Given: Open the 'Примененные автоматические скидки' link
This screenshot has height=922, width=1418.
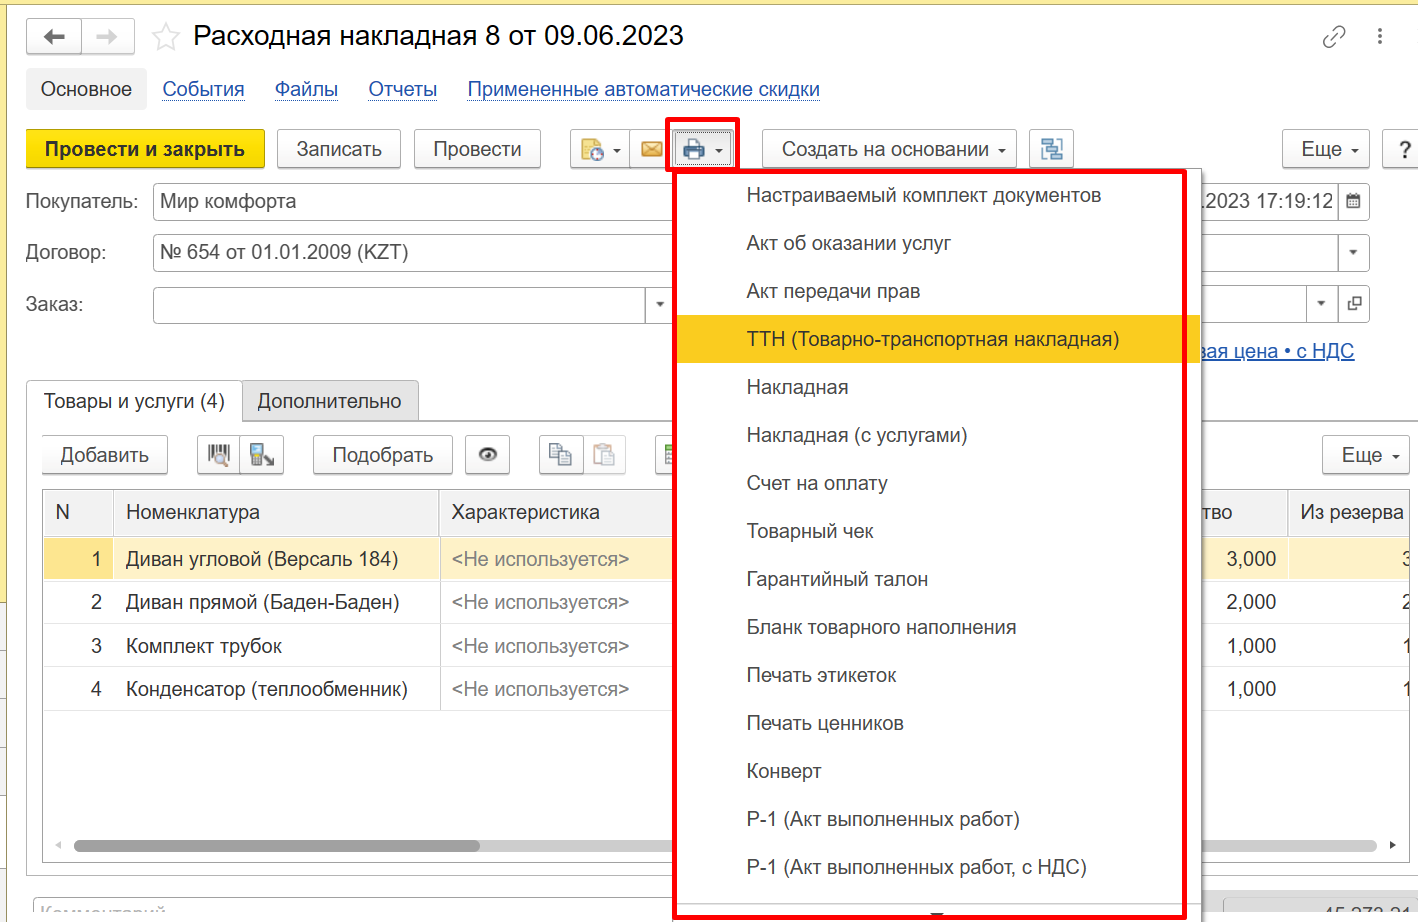Looking at the screenshot, I should [x=643, y=89].
